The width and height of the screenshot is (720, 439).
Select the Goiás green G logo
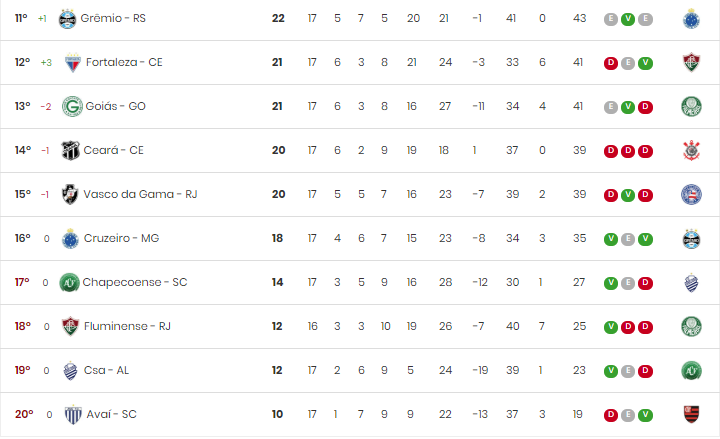[x=72, y=107]
